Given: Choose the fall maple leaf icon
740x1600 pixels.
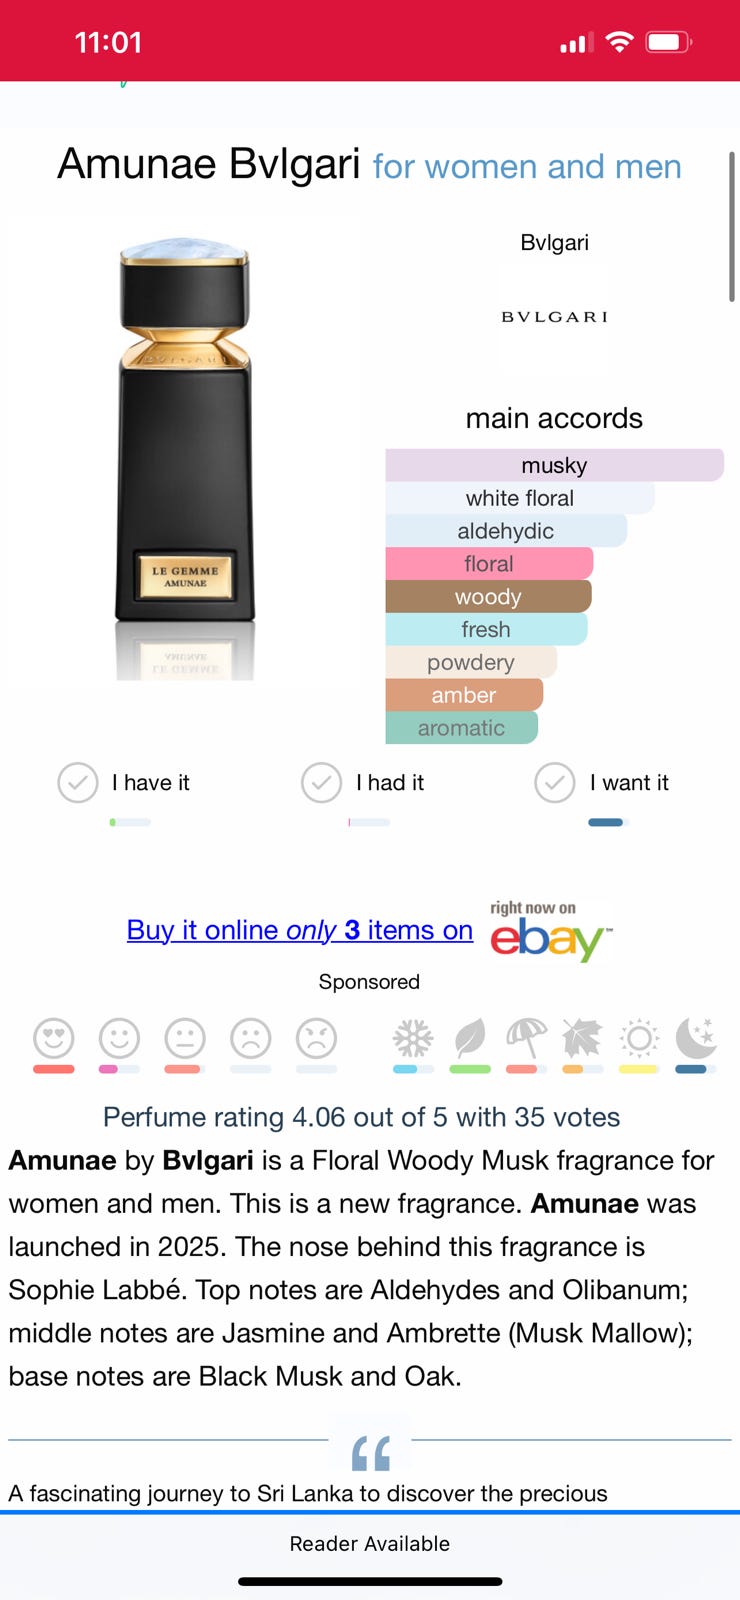Looking at the screenshot, I should (x=582, y=1039).
